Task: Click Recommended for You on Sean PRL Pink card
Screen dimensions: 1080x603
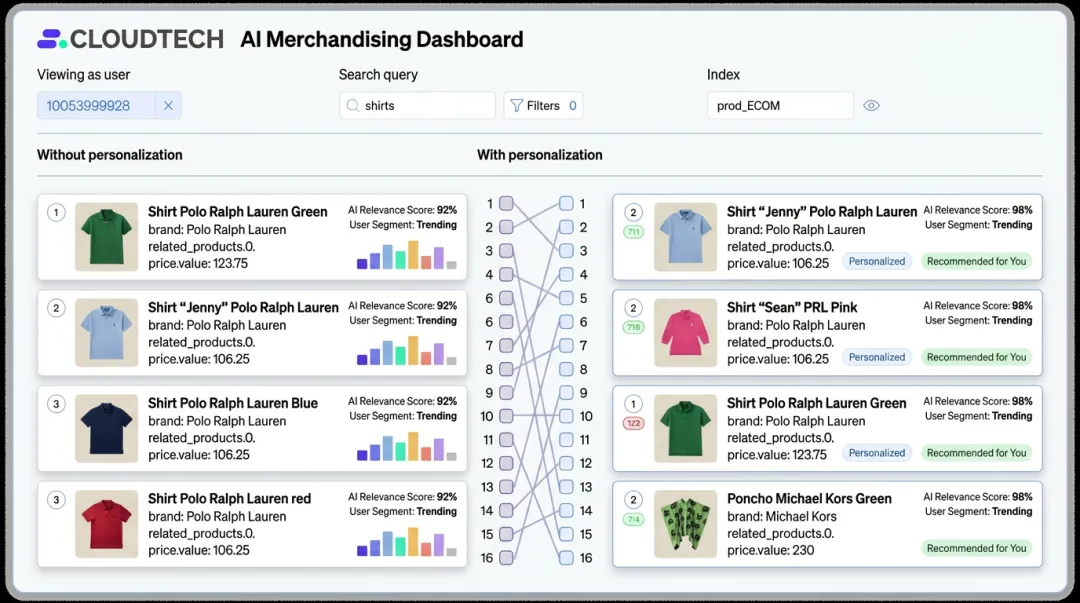Action: [976, 357]
